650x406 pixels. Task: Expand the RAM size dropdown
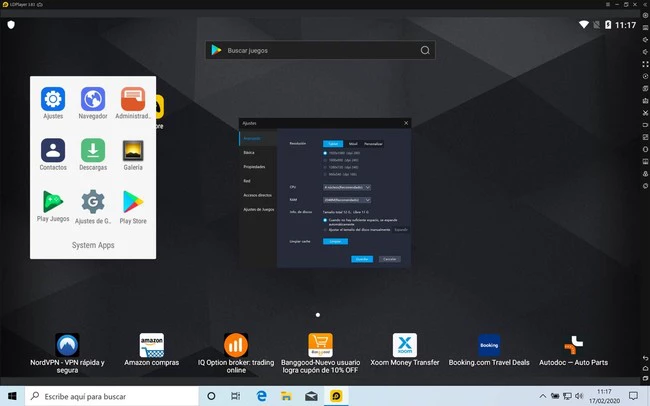[346, 199]
